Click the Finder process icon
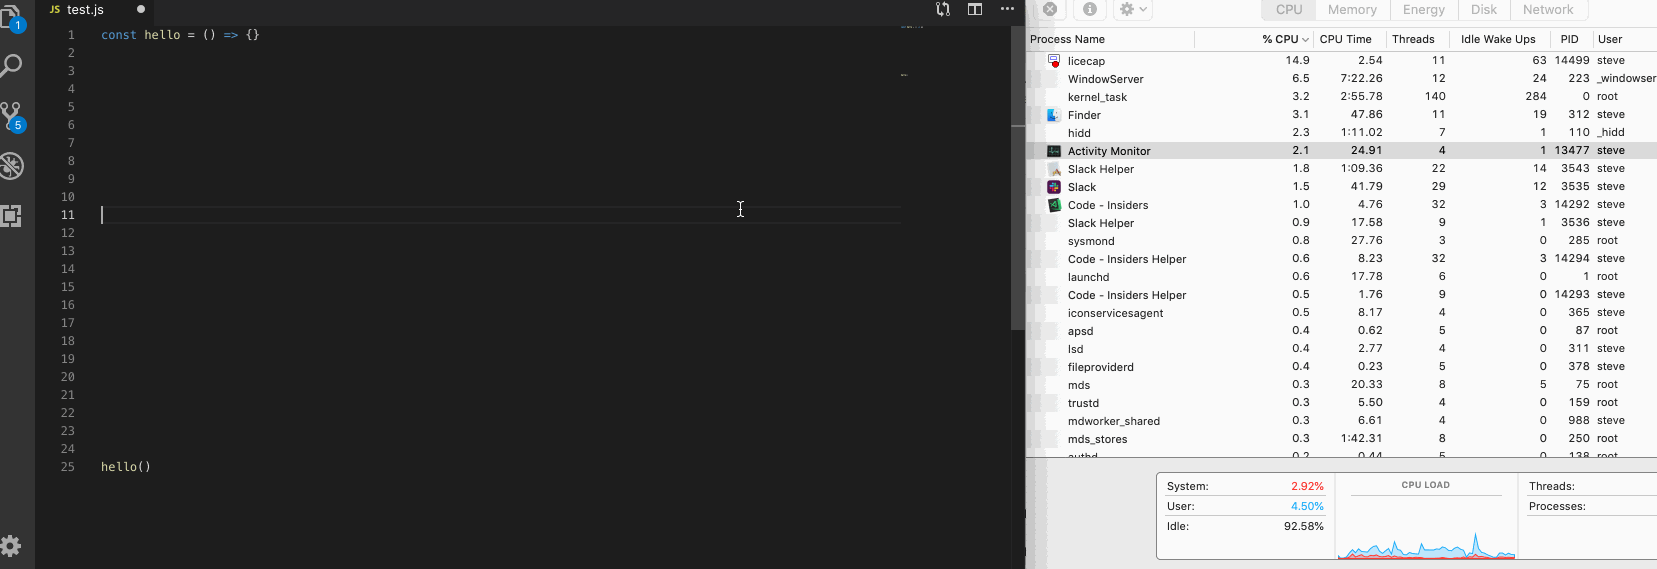This screenshot has height=569, width=1657. click(x=1053, y=115)
